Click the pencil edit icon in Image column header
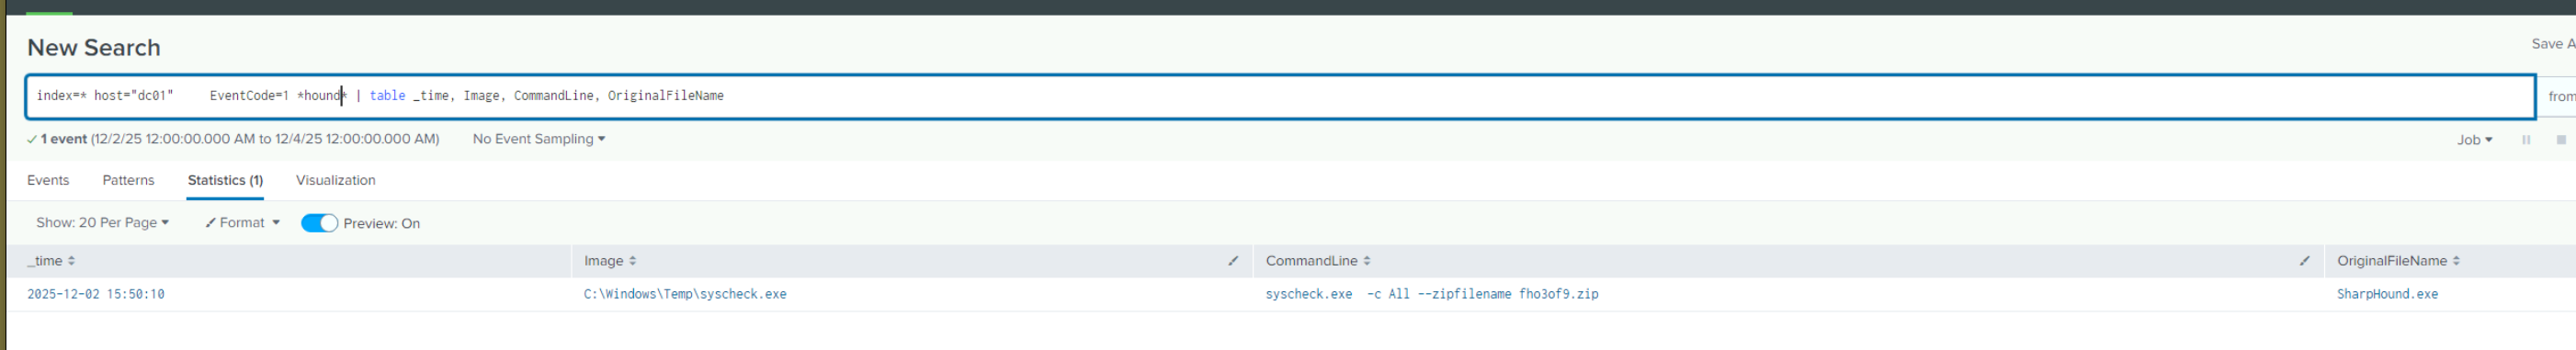This screenshot has height=350, width=2576. (1233, 261)
